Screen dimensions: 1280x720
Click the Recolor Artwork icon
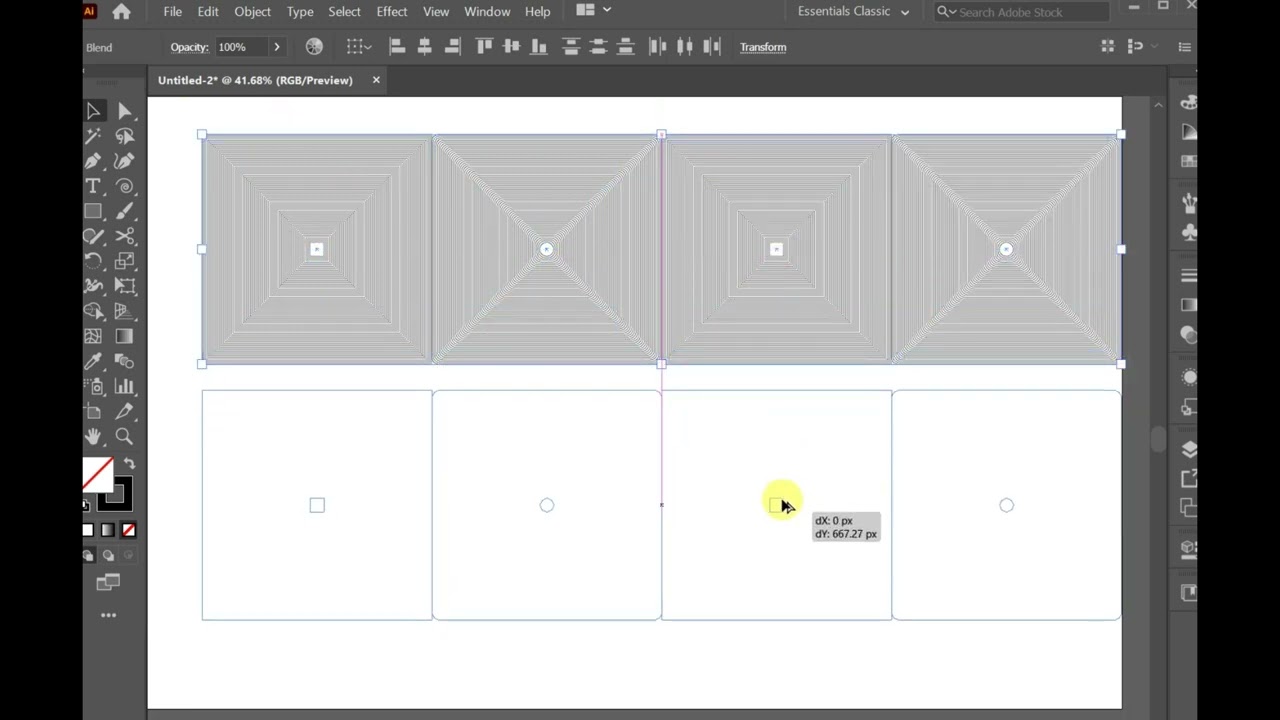pyautogui.click(x=314, y=46)
